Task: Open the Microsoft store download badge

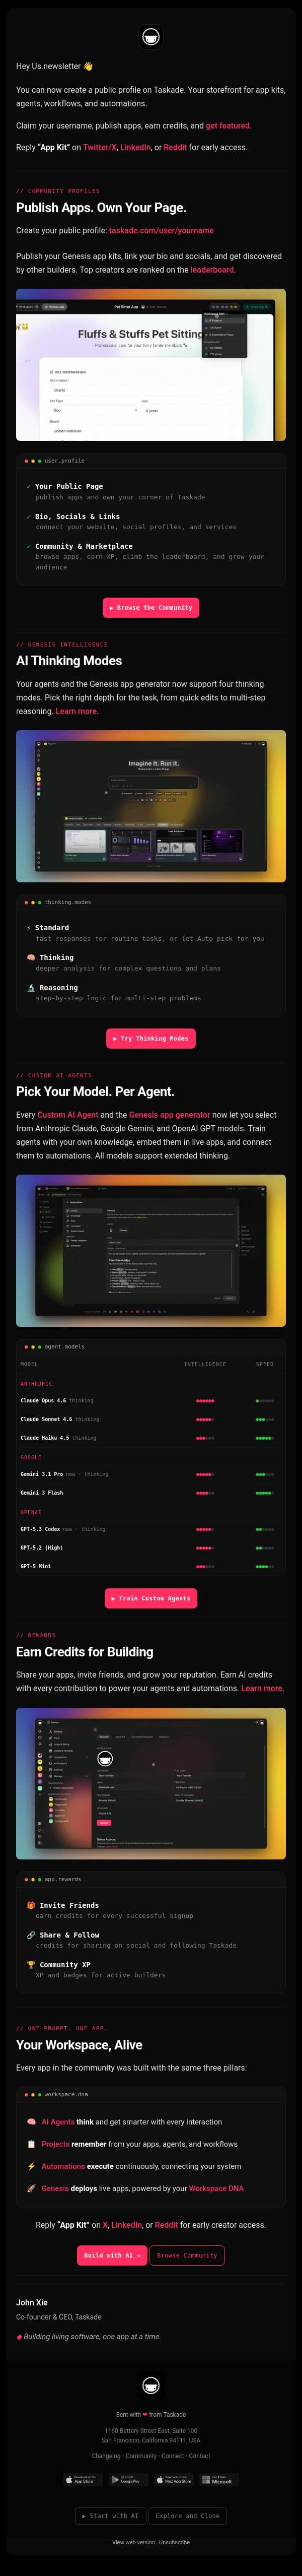Action: 219,2479
